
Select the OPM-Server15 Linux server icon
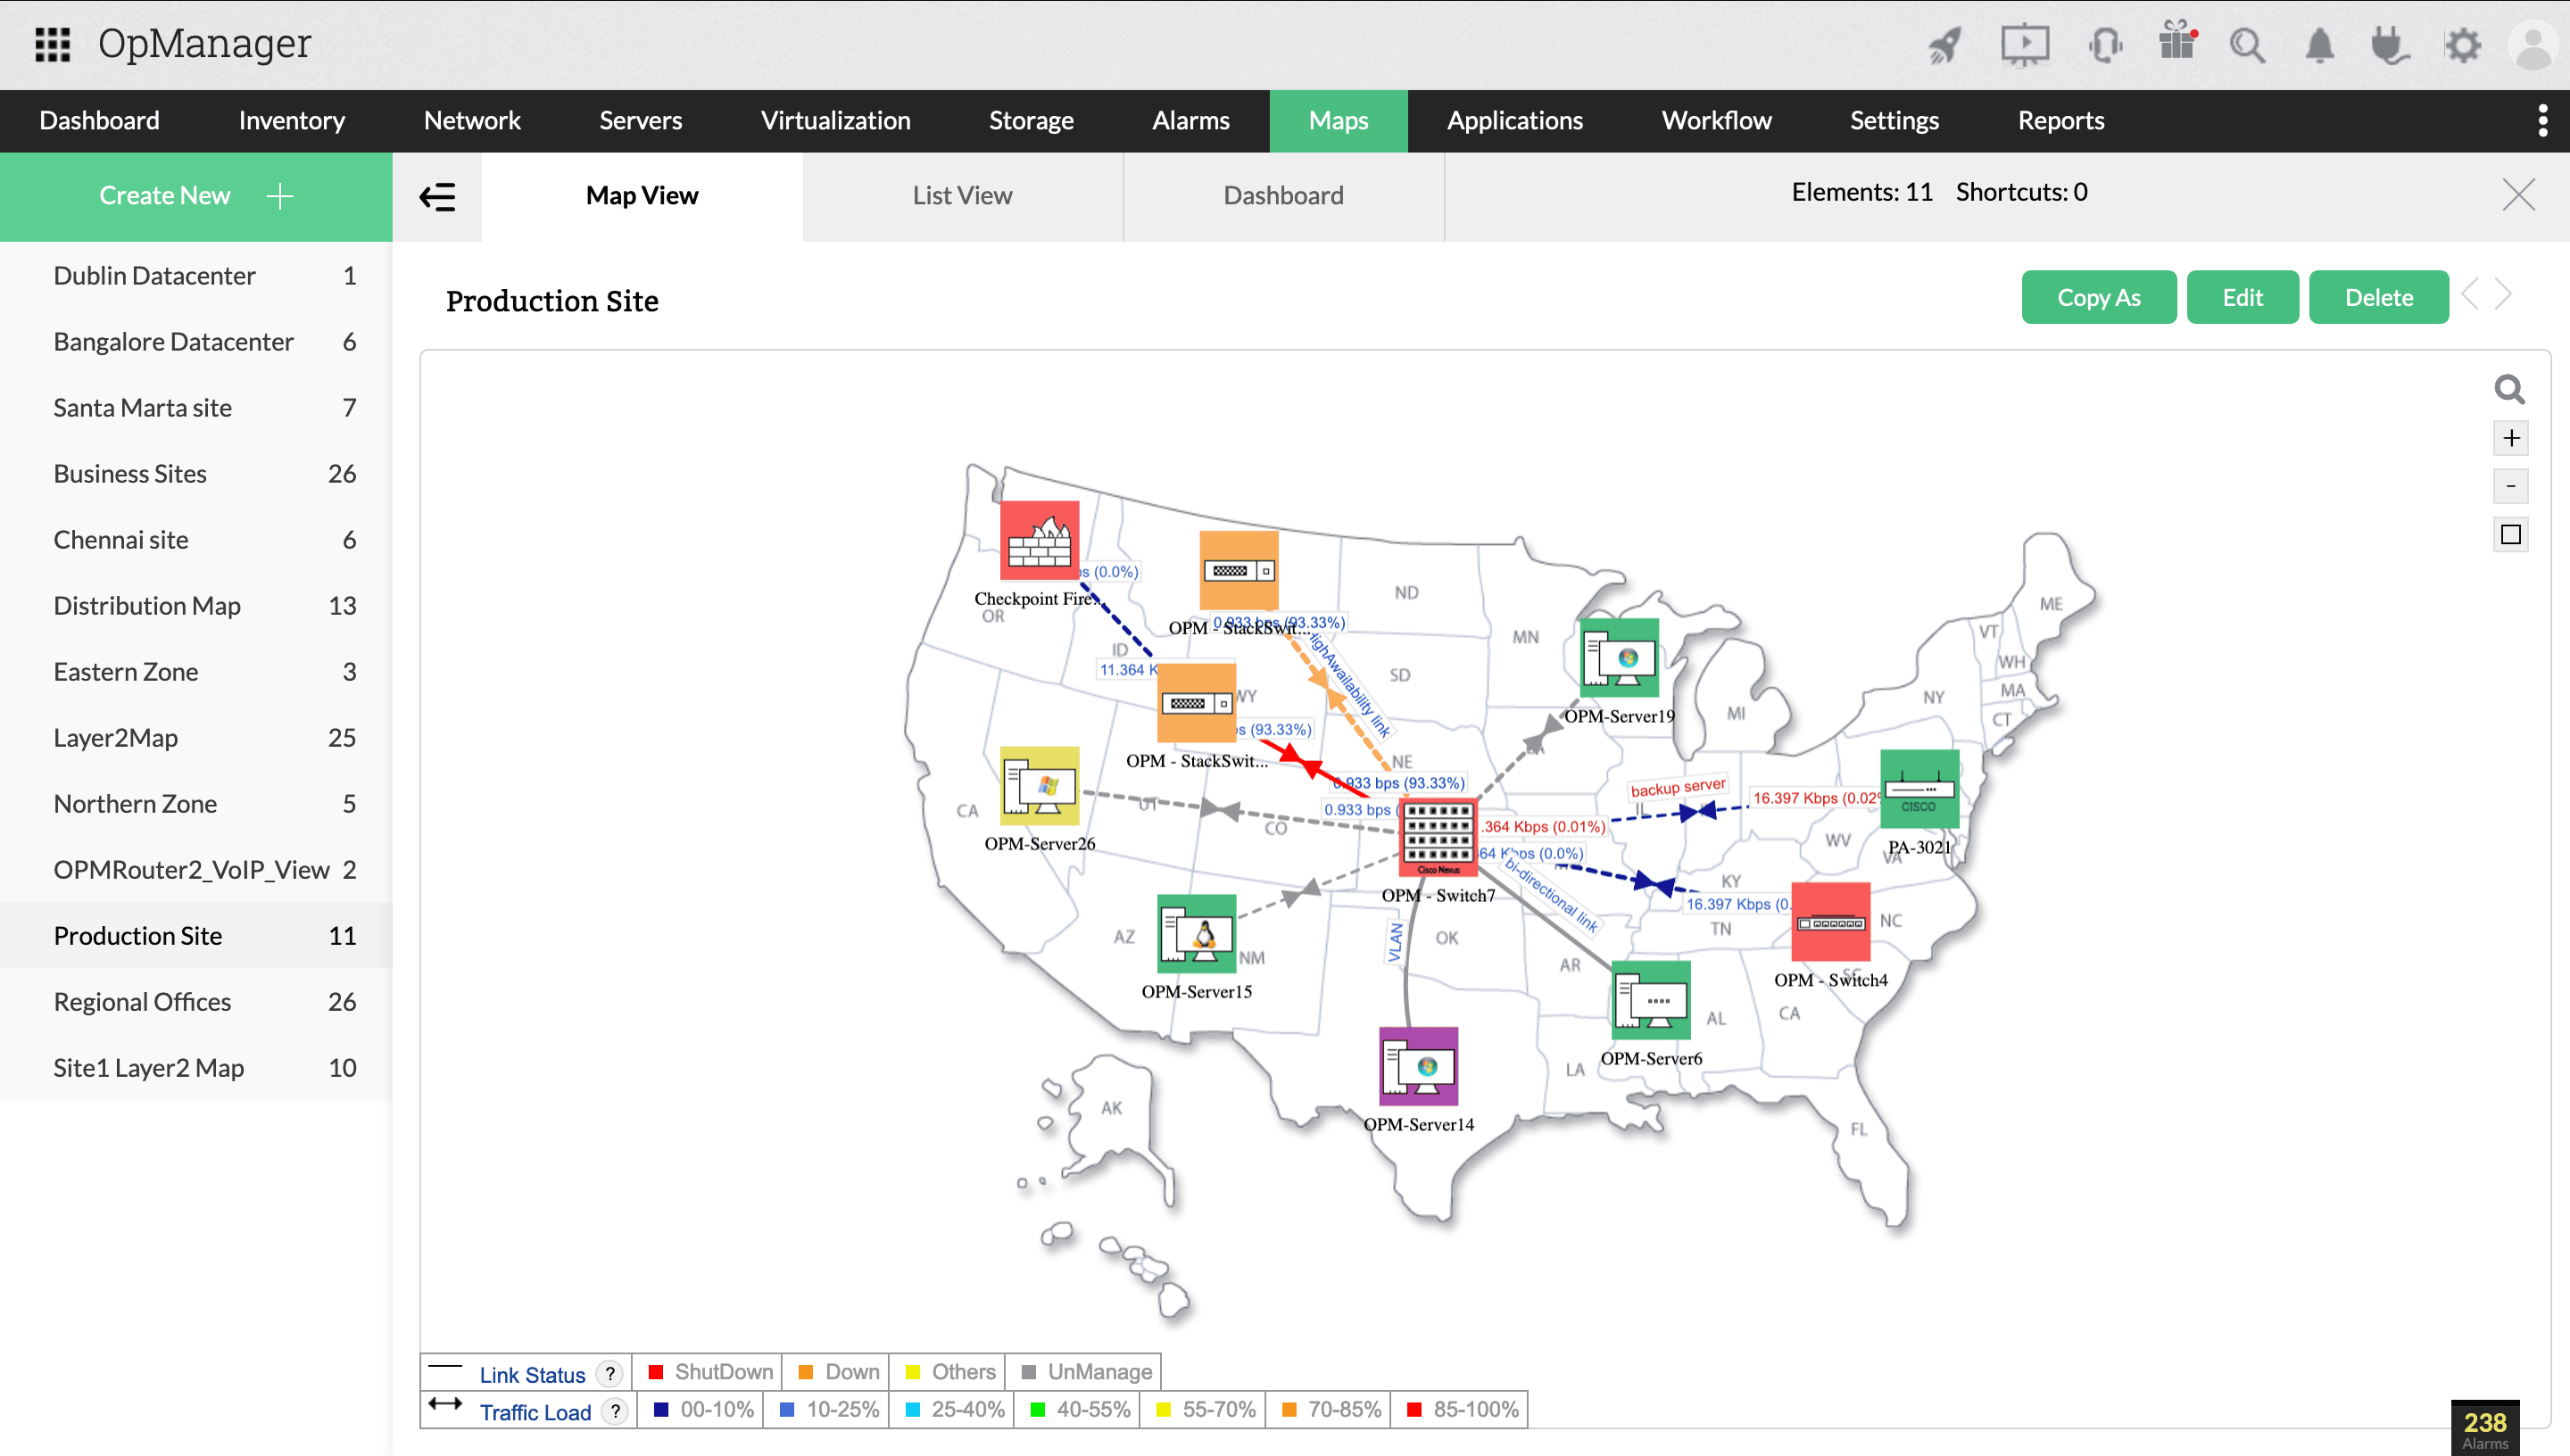coord(1196,934)
